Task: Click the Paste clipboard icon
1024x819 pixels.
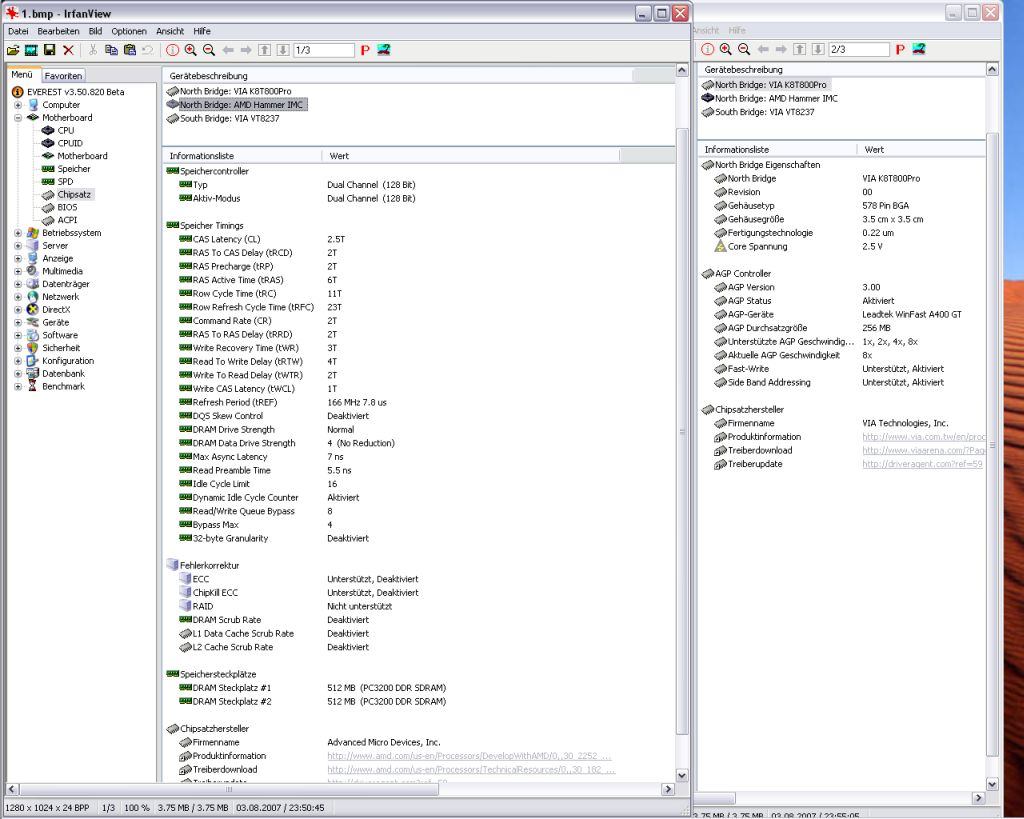Action: pyautogui.click(x=129, y=50)
